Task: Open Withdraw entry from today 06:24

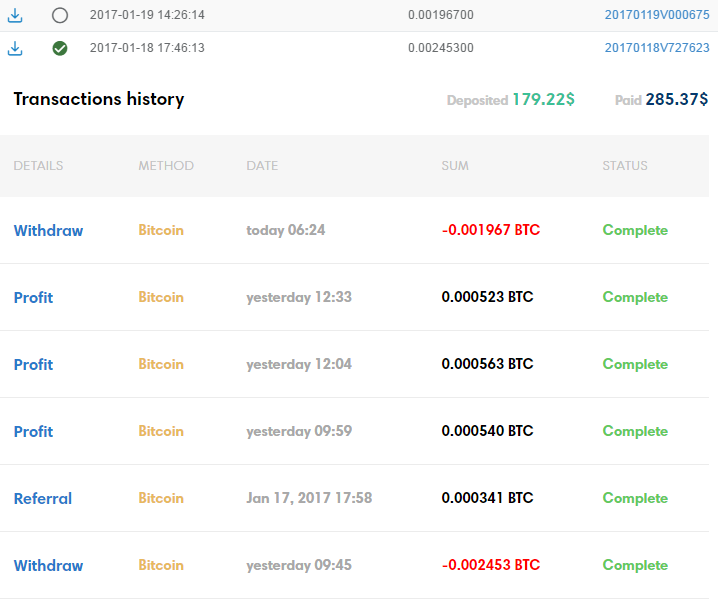Action: coord(49,230)
